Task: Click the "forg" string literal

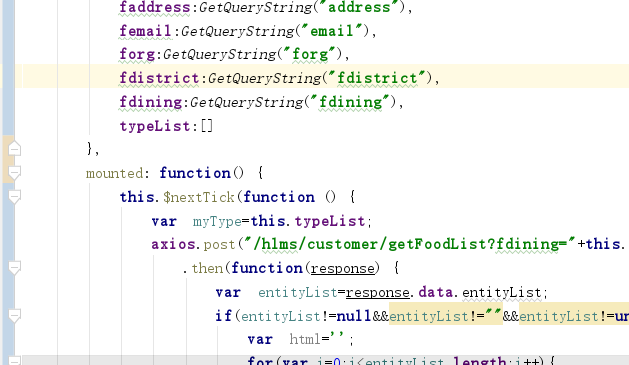Action: pos(310,54)
